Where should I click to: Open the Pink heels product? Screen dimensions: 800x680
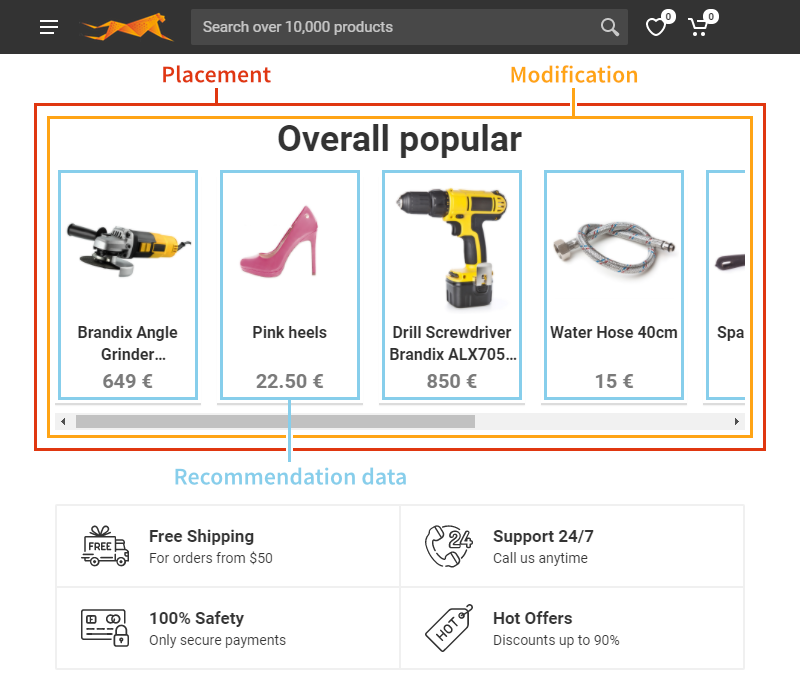pyautogui.click(x=289, y=285)
